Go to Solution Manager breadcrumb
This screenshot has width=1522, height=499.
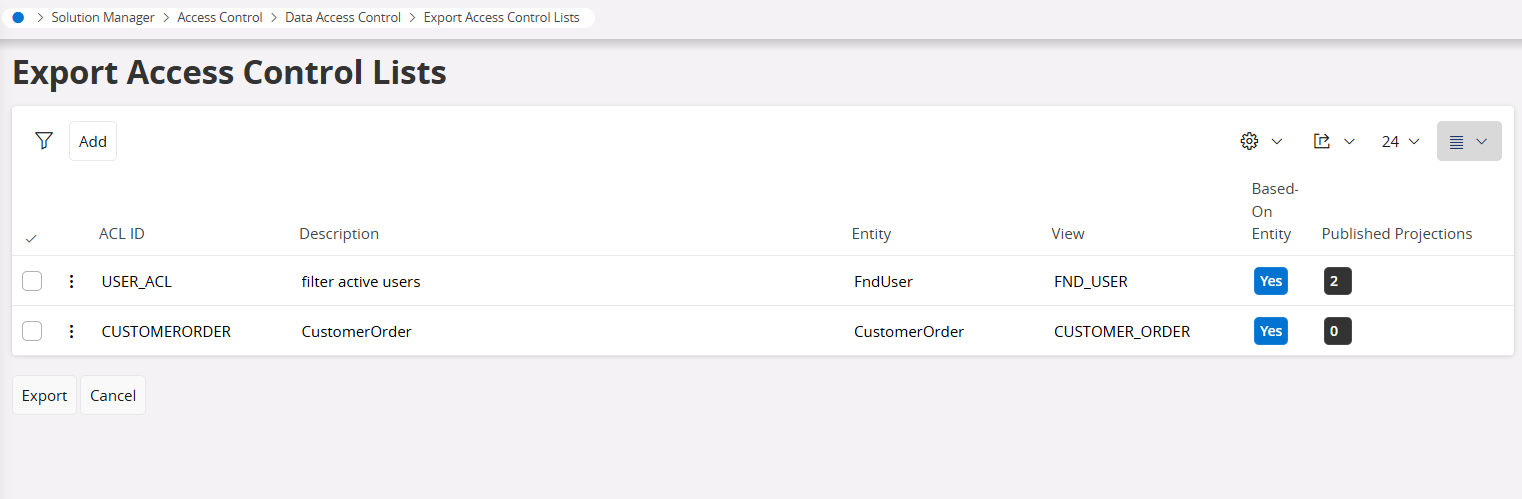tap(103, 17)
